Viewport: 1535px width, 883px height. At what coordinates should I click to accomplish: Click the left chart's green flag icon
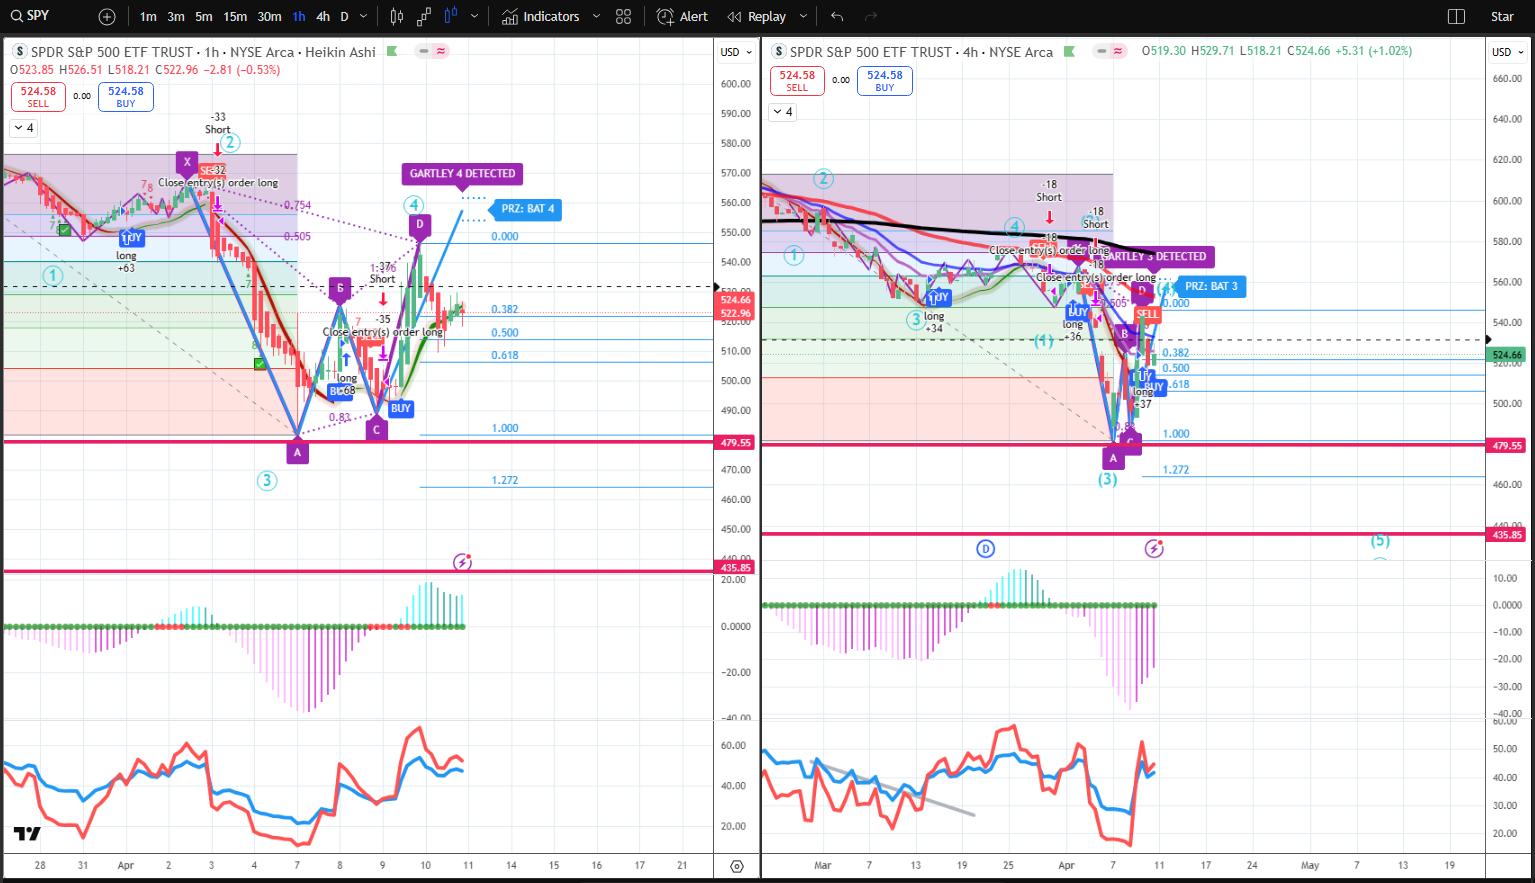(392, 51)
